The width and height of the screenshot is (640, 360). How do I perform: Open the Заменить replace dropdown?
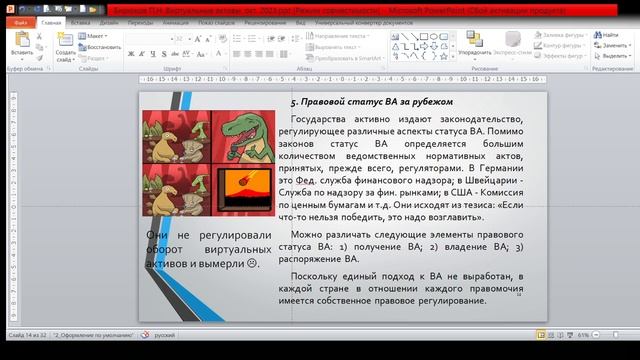613,45
